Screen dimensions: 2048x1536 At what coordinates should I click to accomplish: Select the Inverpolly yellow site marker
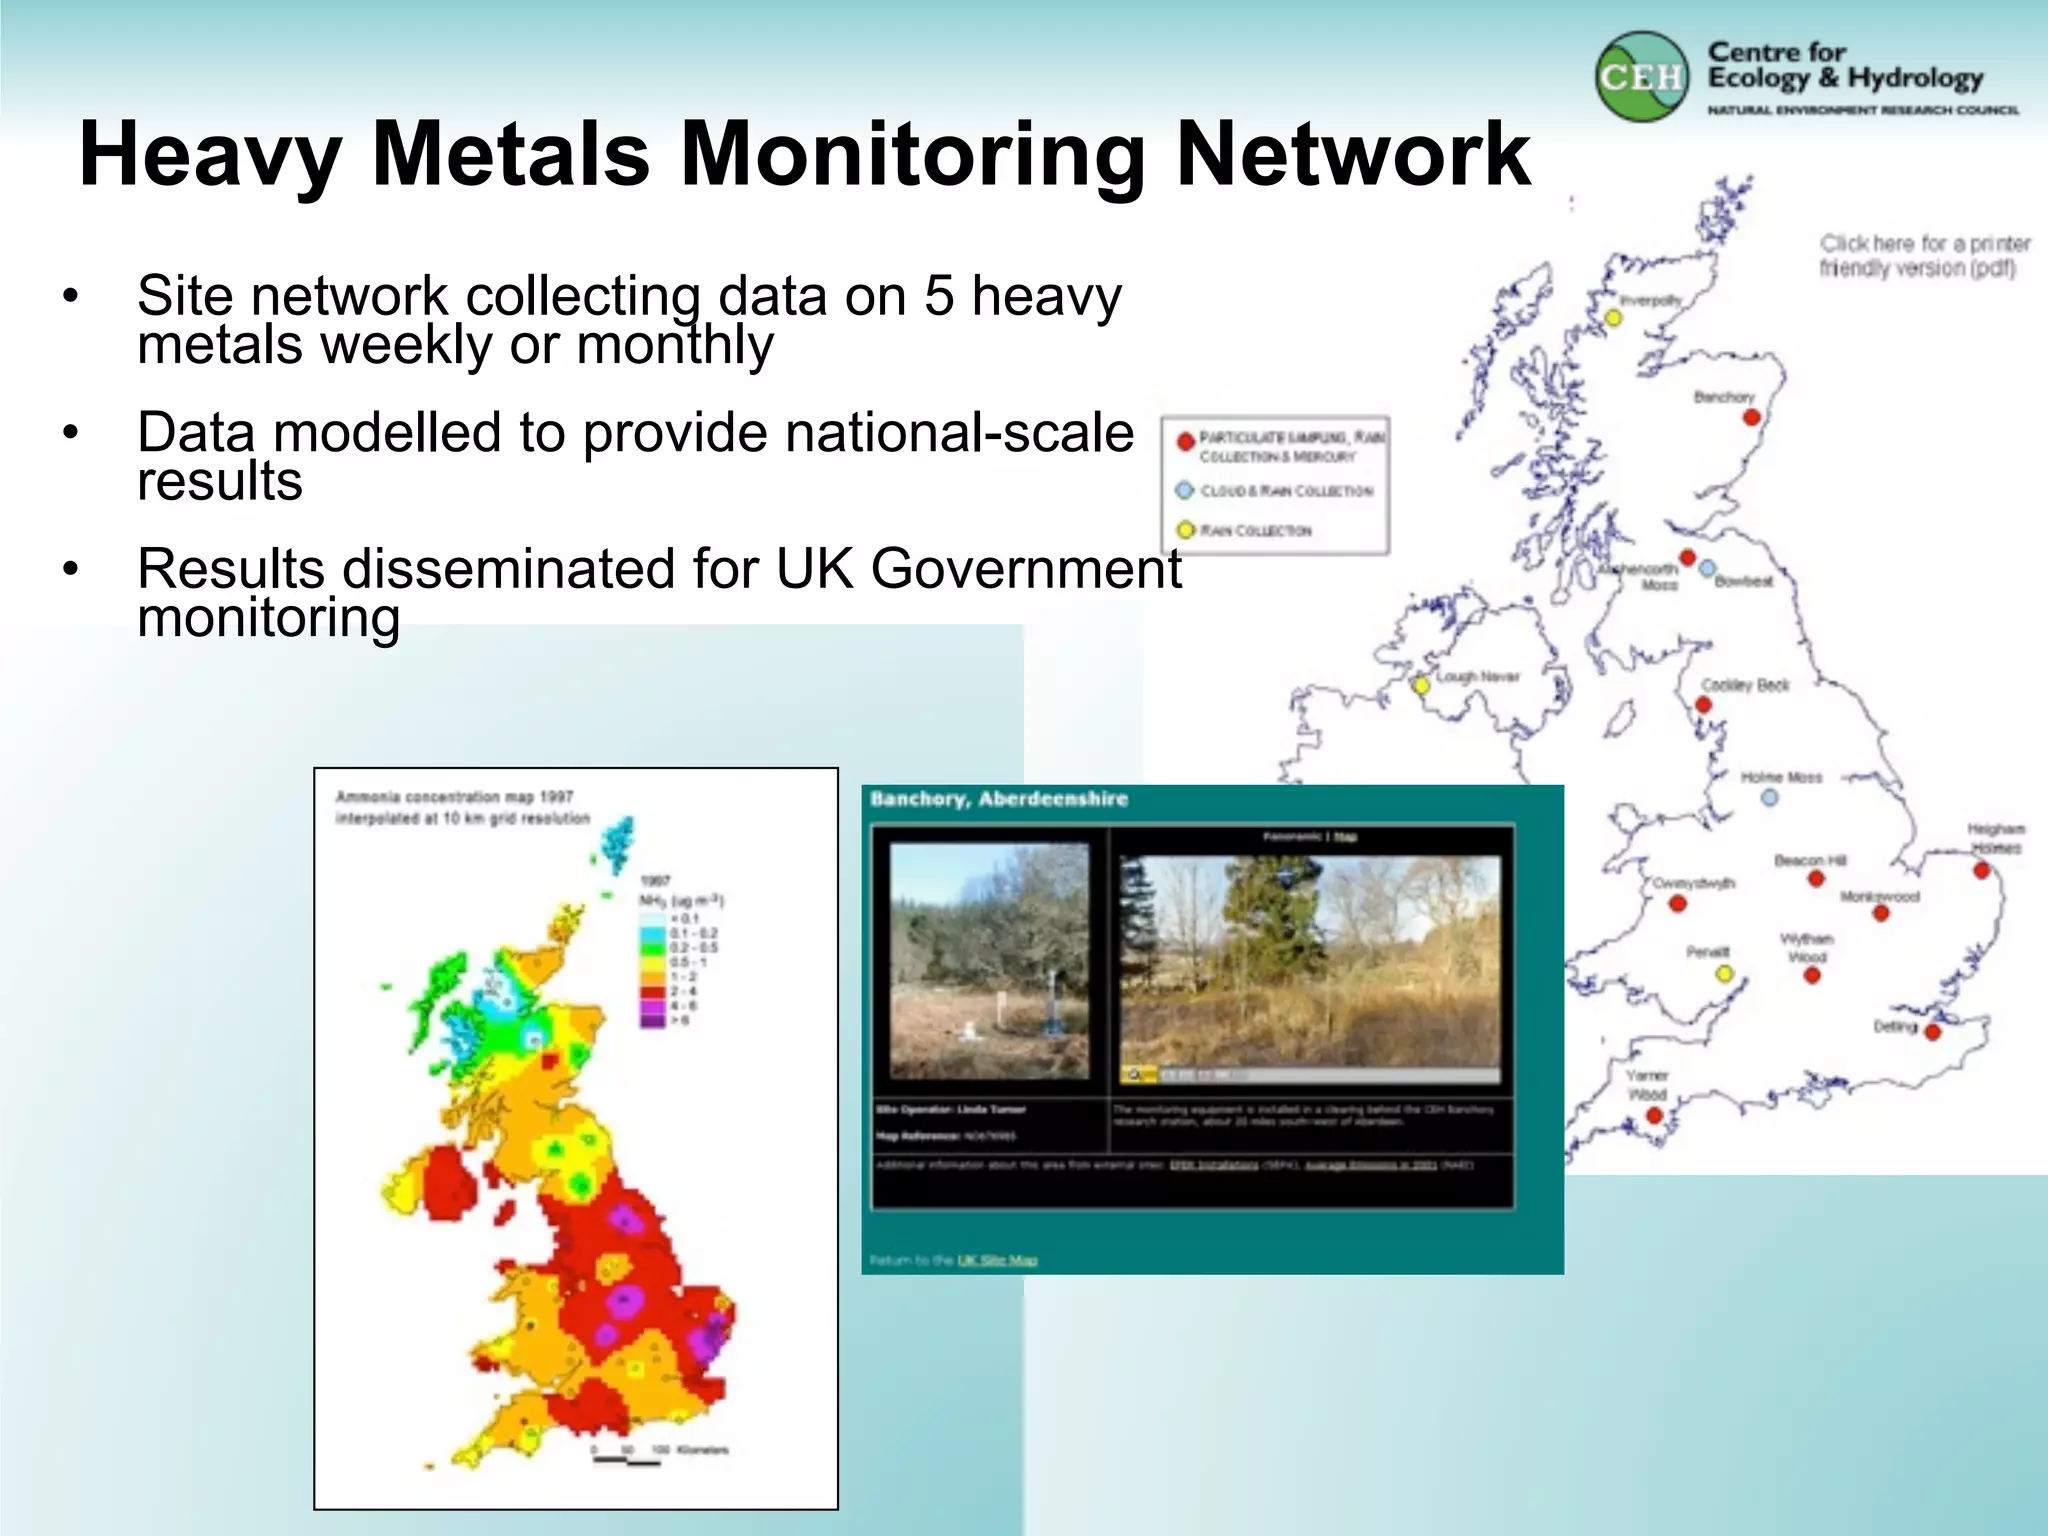point(1613,318)
